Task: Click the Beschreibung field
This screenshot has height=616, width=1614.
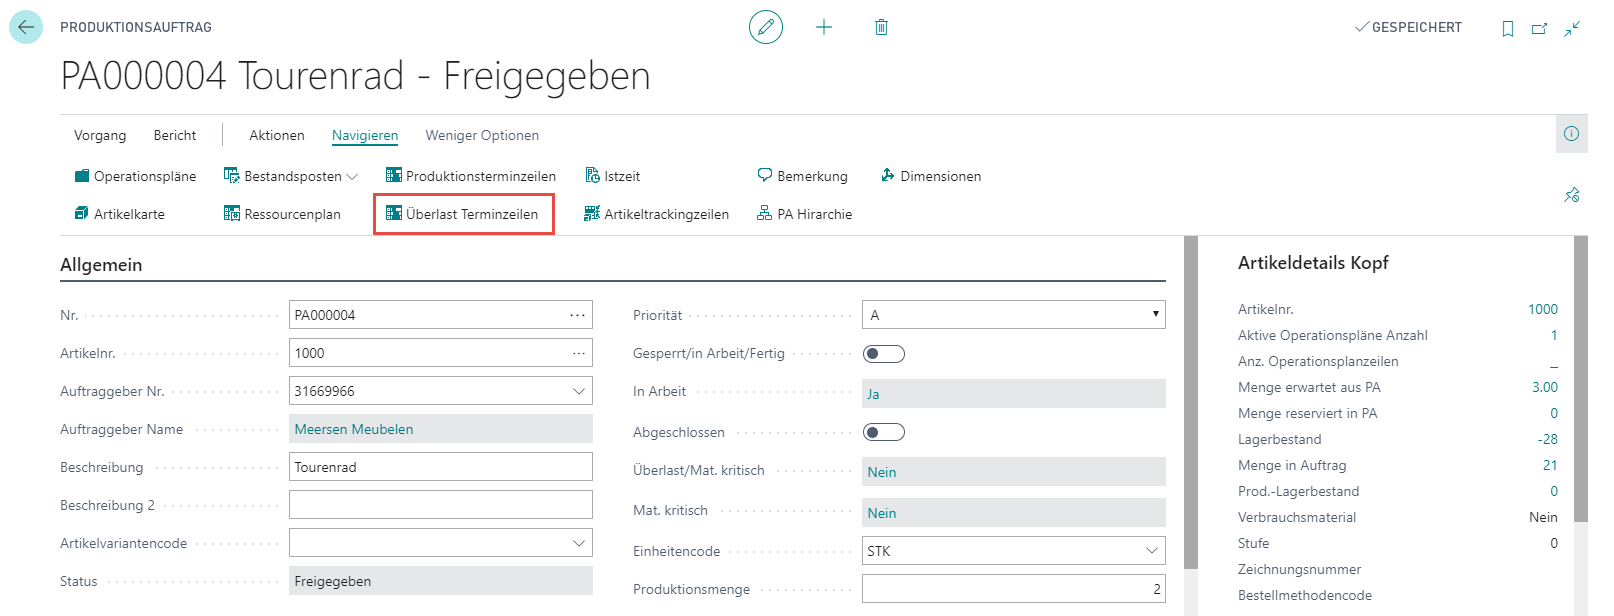Action: [441, 467]
